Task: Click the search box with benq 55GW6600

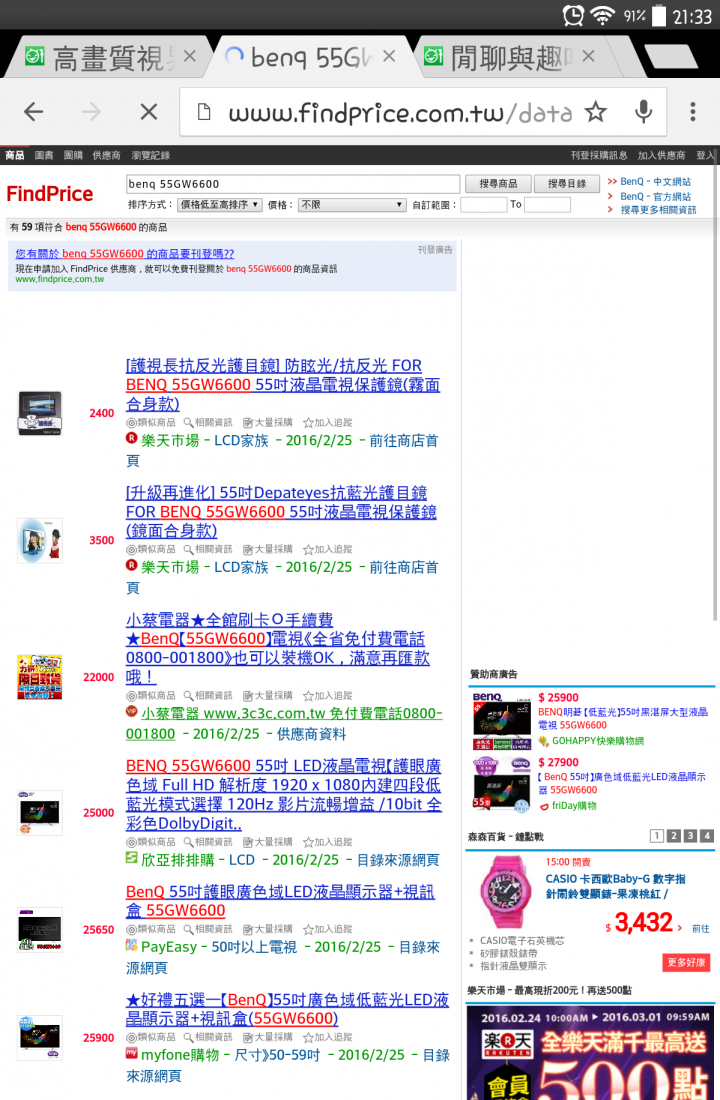Action: pos(293,184)
